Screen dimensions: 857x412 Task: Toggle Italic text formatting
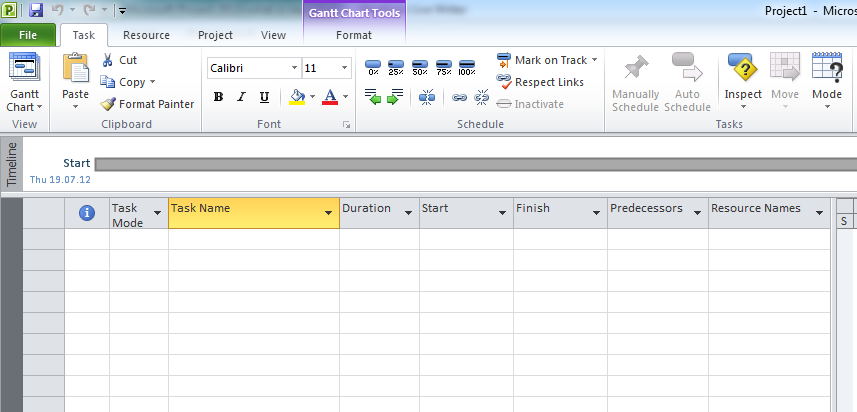[241, 97]
